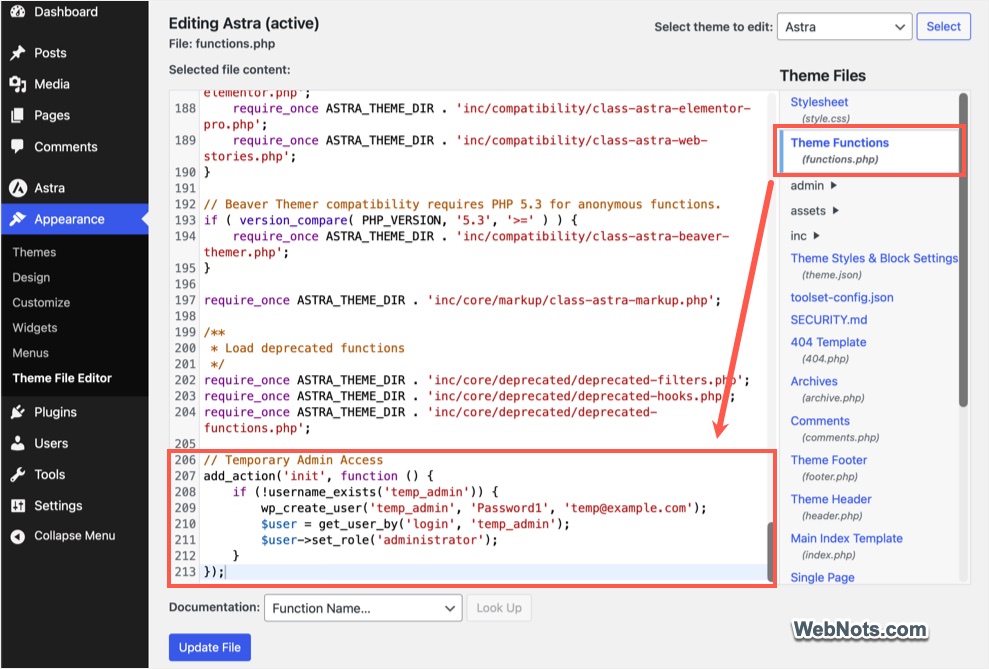Click the wp_create_user code line 209
Screen dimensions: 989x669
(x=484, y=508)
